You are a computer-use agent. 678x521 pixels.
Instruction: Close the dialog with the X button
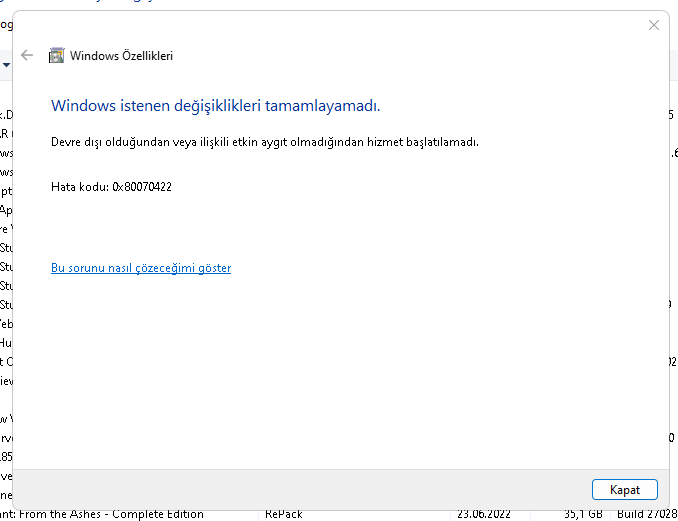[654, 25]
